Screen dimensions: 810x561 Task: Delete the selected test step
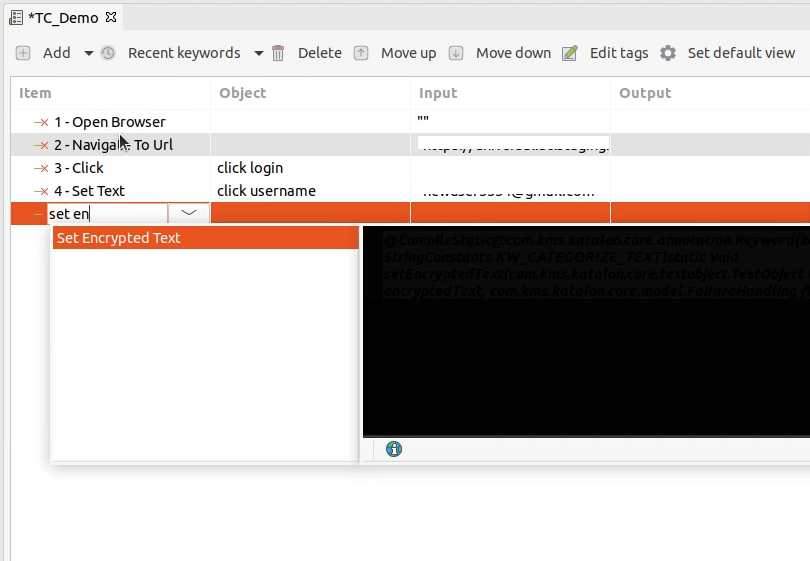pyautogui.click(x=319, y=53)
